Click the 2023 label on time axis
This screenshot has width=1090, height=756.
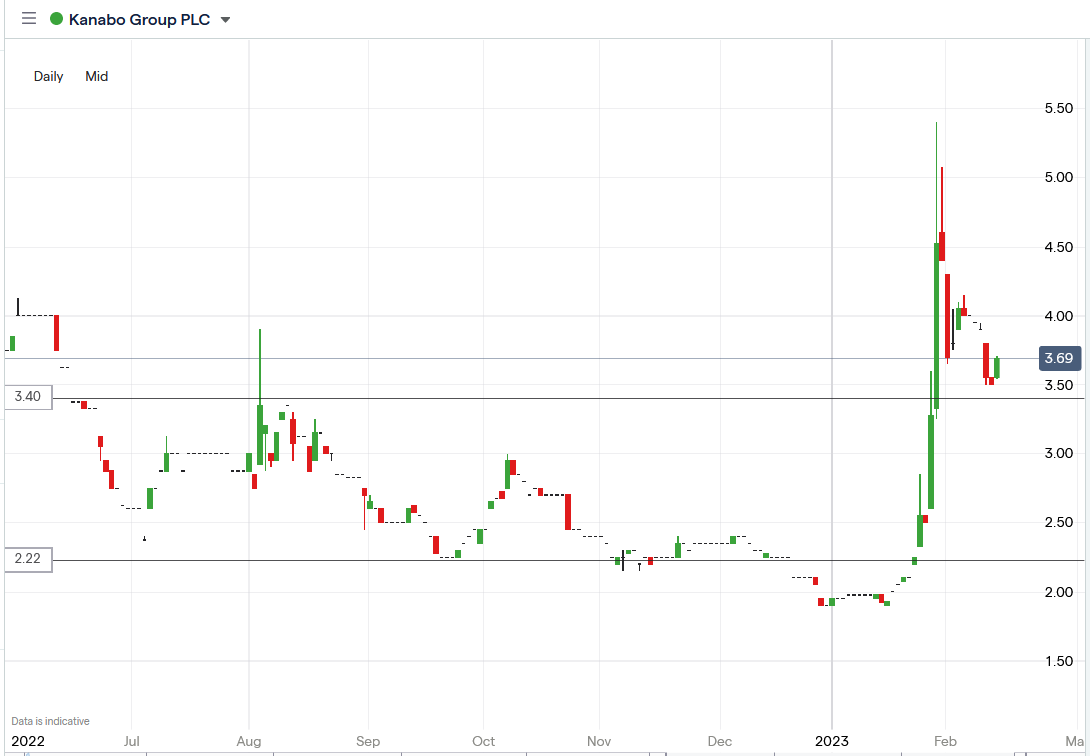click(832, 741)
